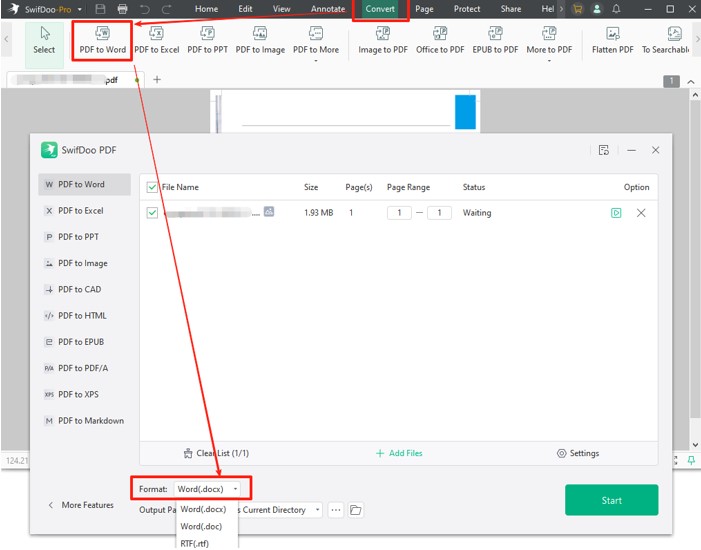This screenshot has height=550, width=701.
Task: Click the Print icon in title bar
Action: coord(122,9)
